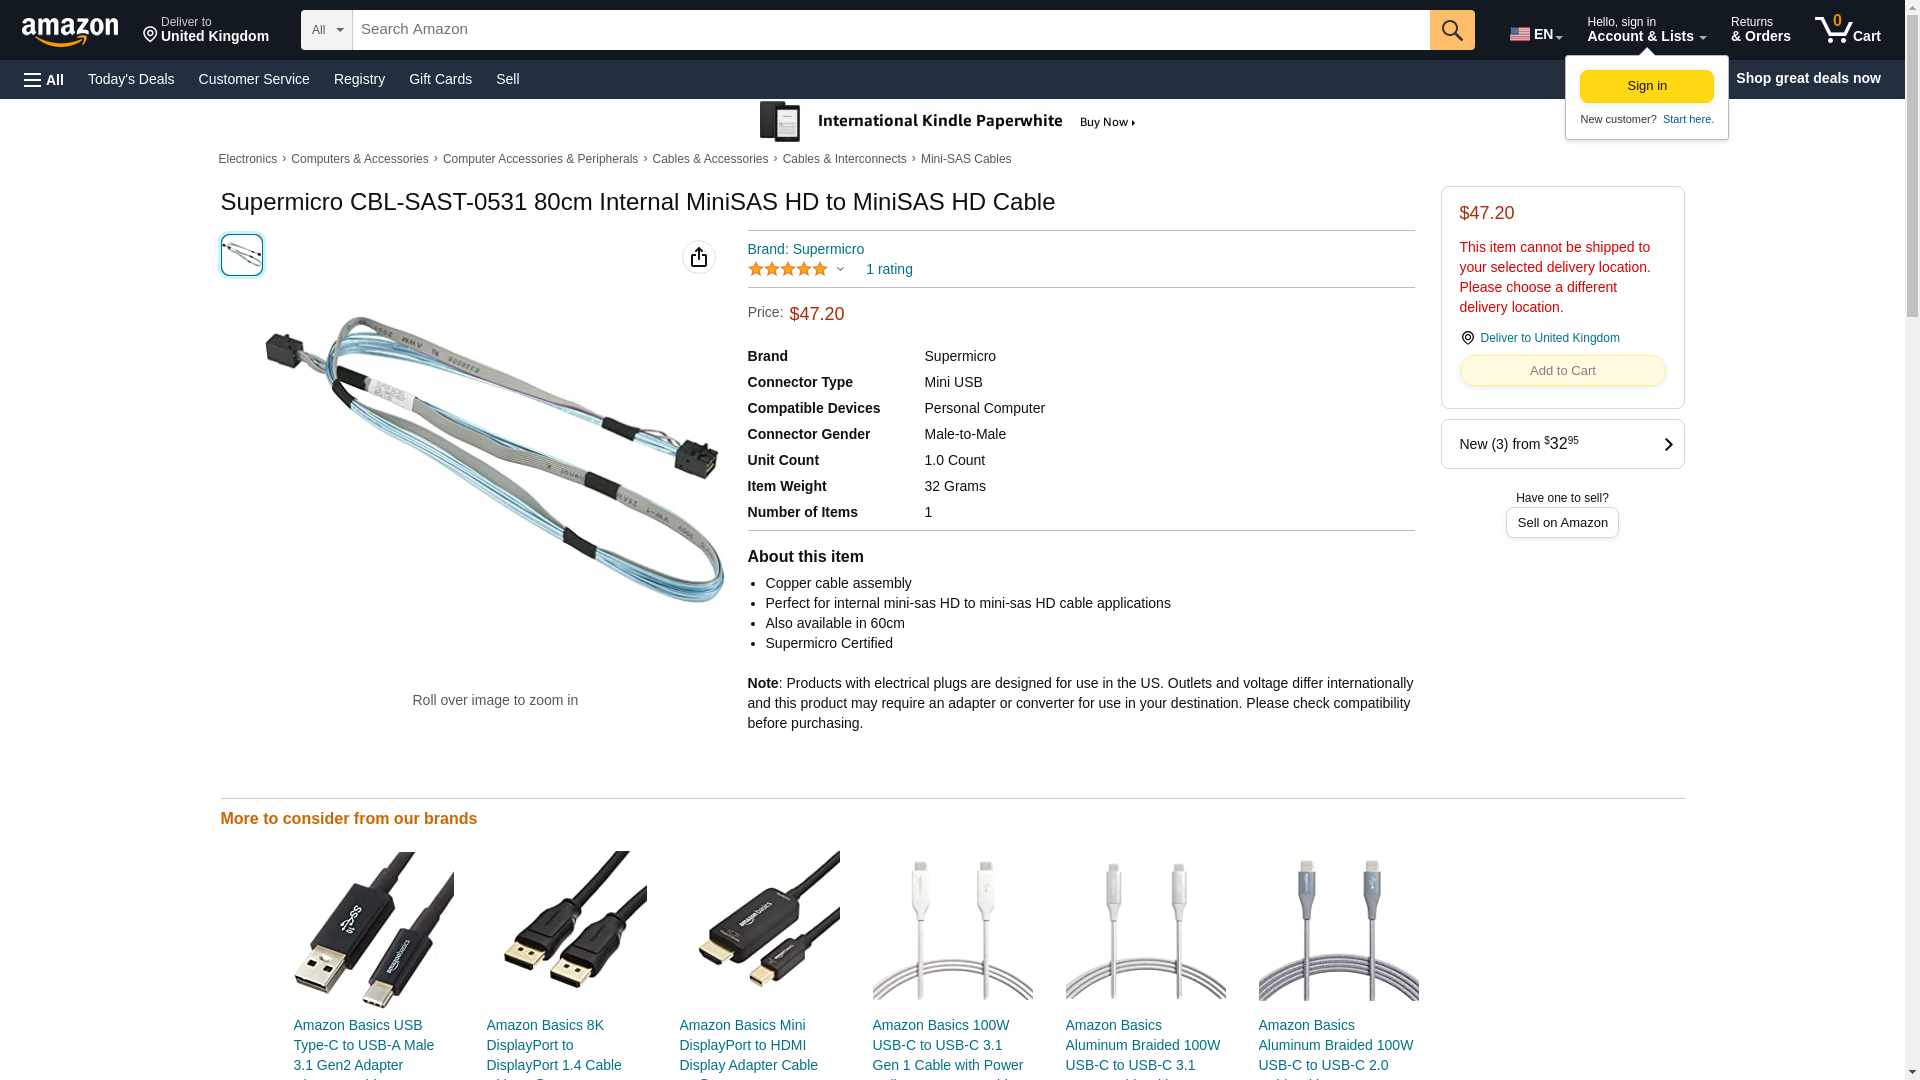Image resolution: width=1920 pixels, height=1080 pixels.
Task: Click the Mini-SAS Cables breadcrumb
Action: [966, 159]
